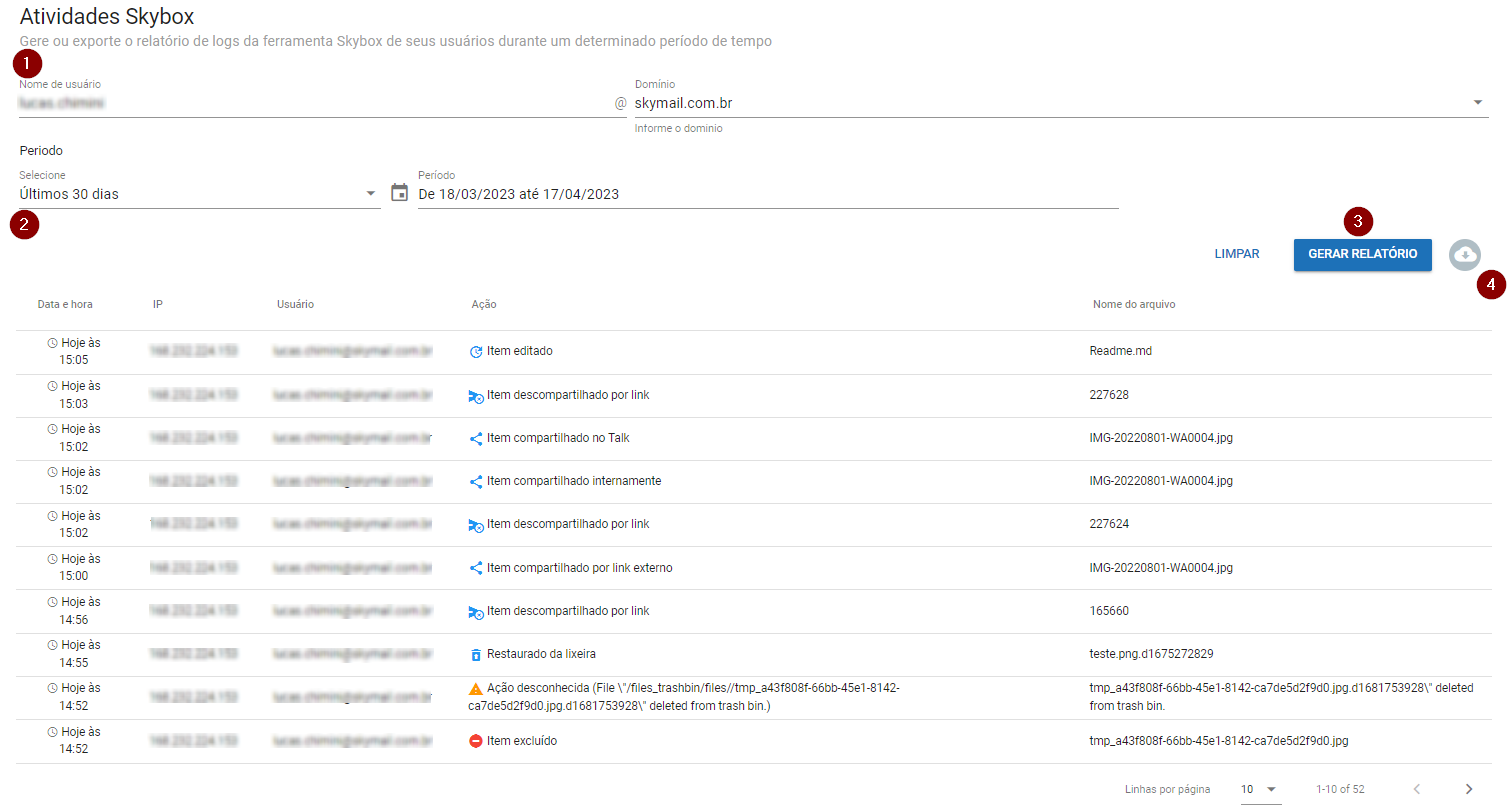This screenshot has width=1508, height=805.
Task: Click the share icon for Item compartilhado por link externo
Action: tap(476, 568)
